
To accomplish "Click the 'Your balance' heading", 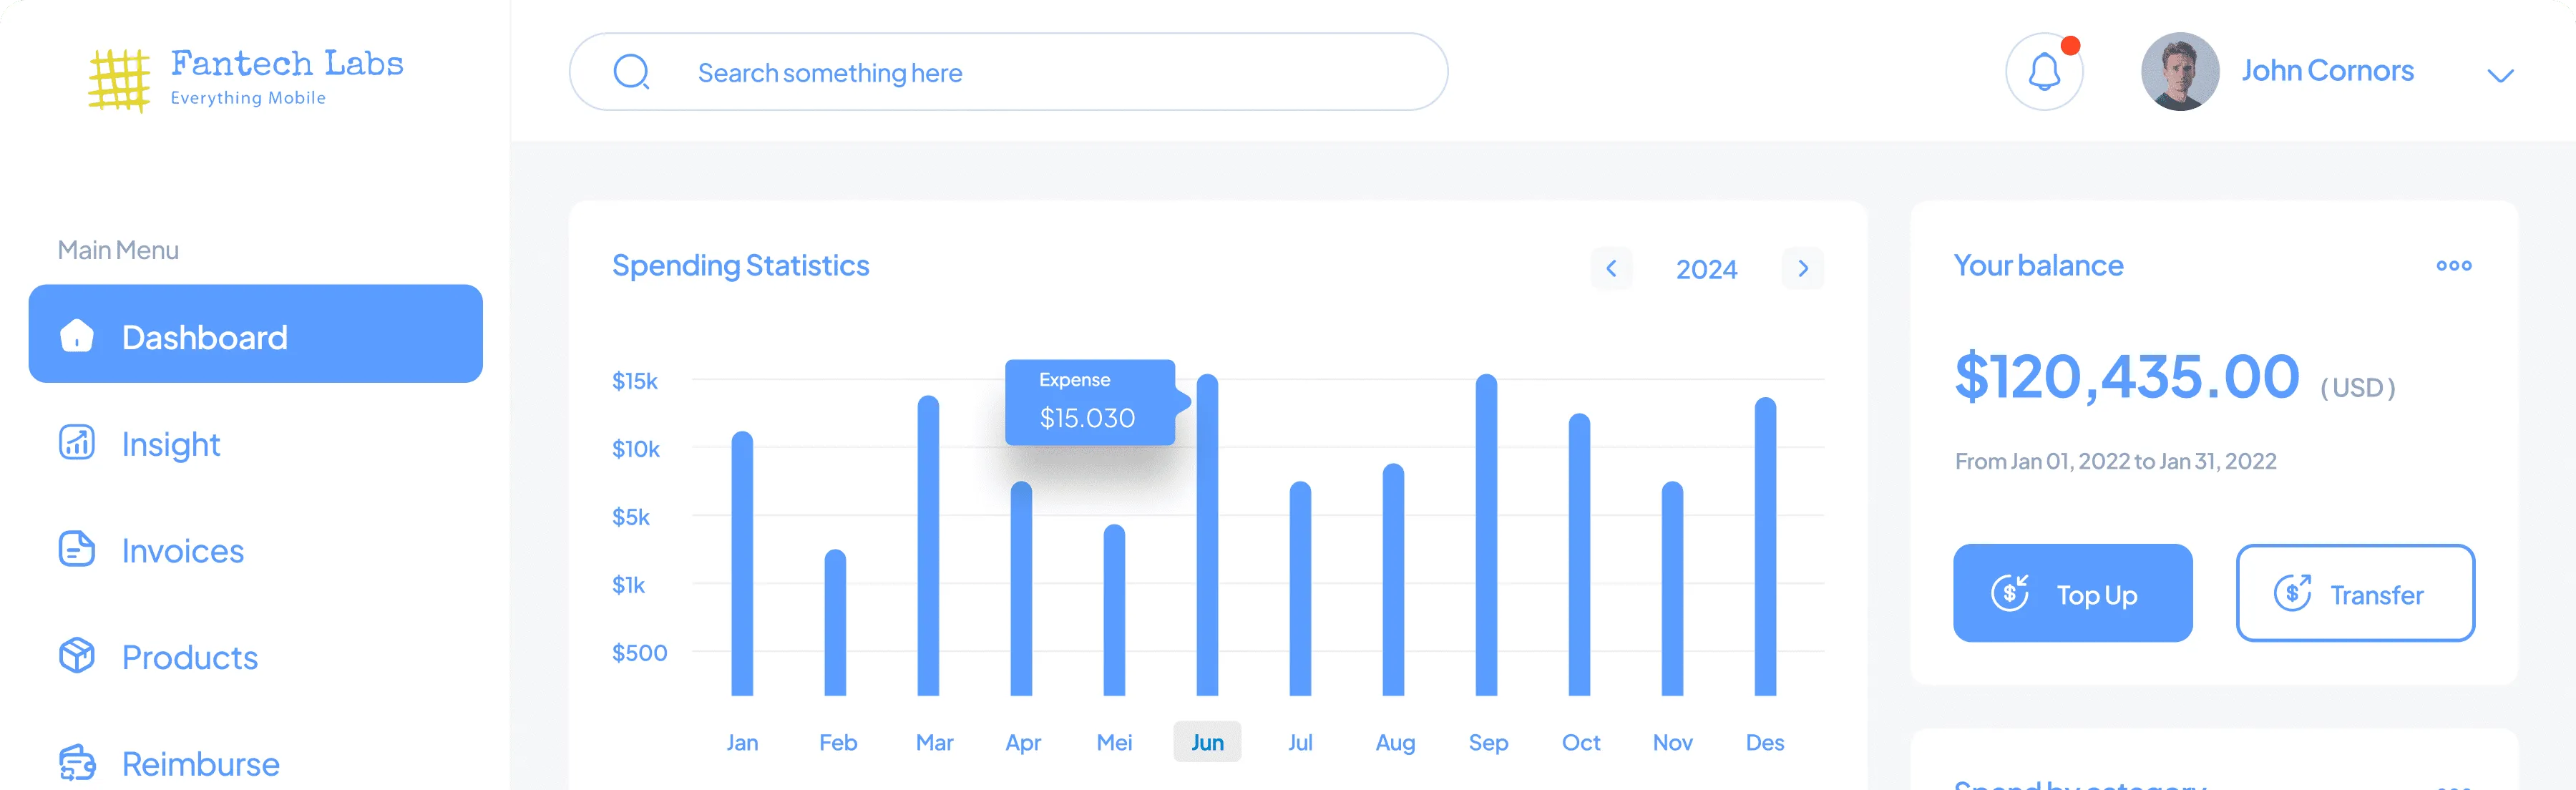I will tap(2038, 265).
